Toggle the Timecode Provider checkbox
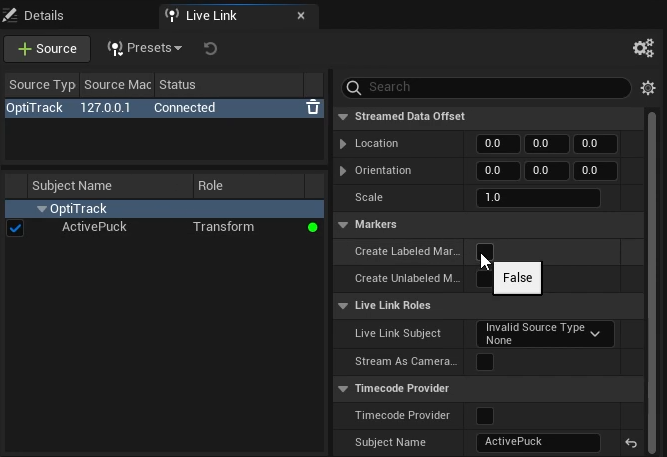The height and width of the screenshot is (457, 667). tap(485, 415)
